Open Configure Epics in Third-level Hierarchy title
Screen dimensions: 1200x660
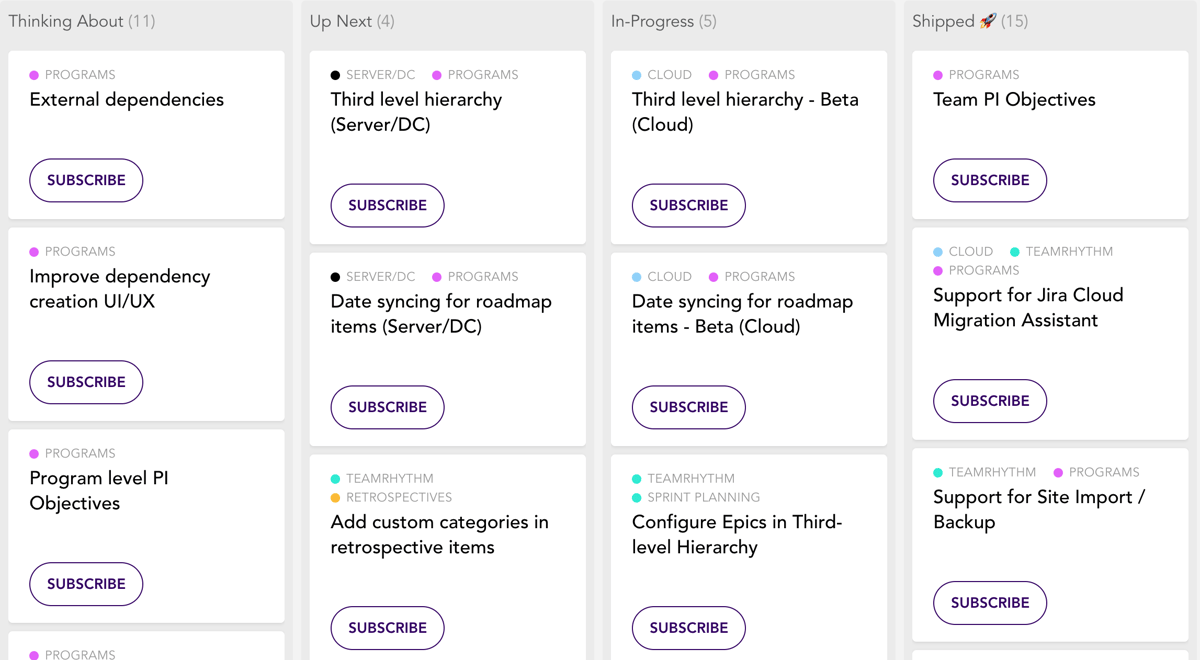737,535
